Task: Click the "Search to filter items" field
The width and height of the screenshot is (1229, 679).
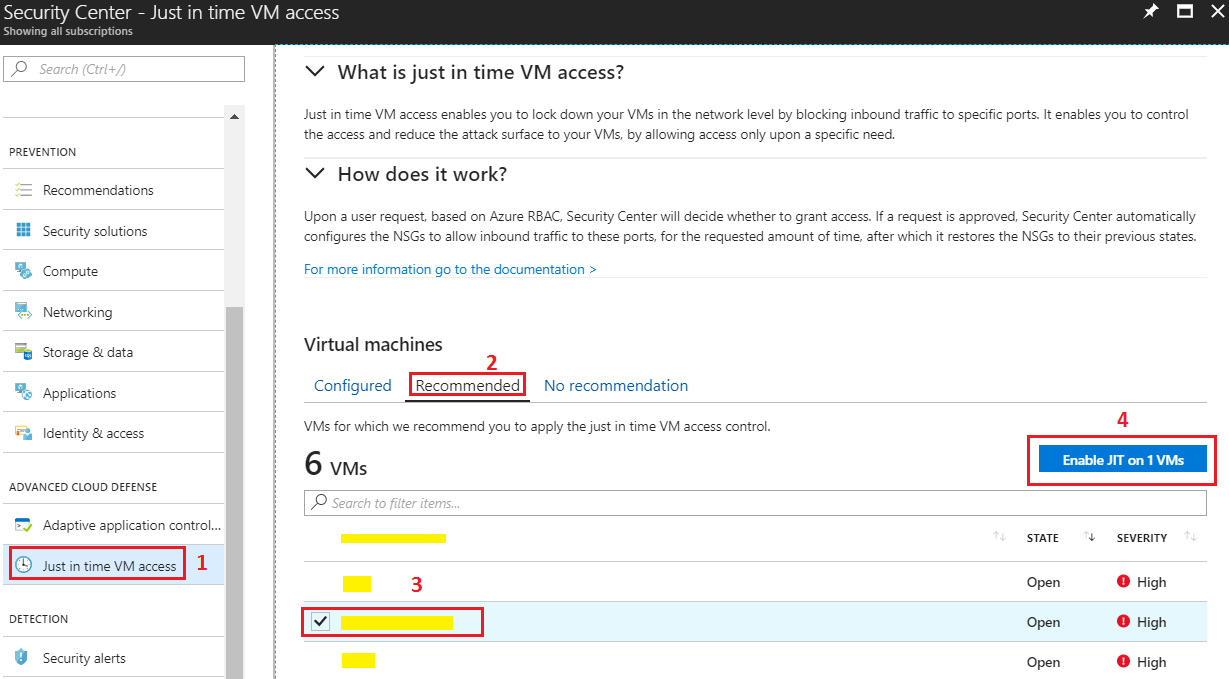Action: click(755, 503)
